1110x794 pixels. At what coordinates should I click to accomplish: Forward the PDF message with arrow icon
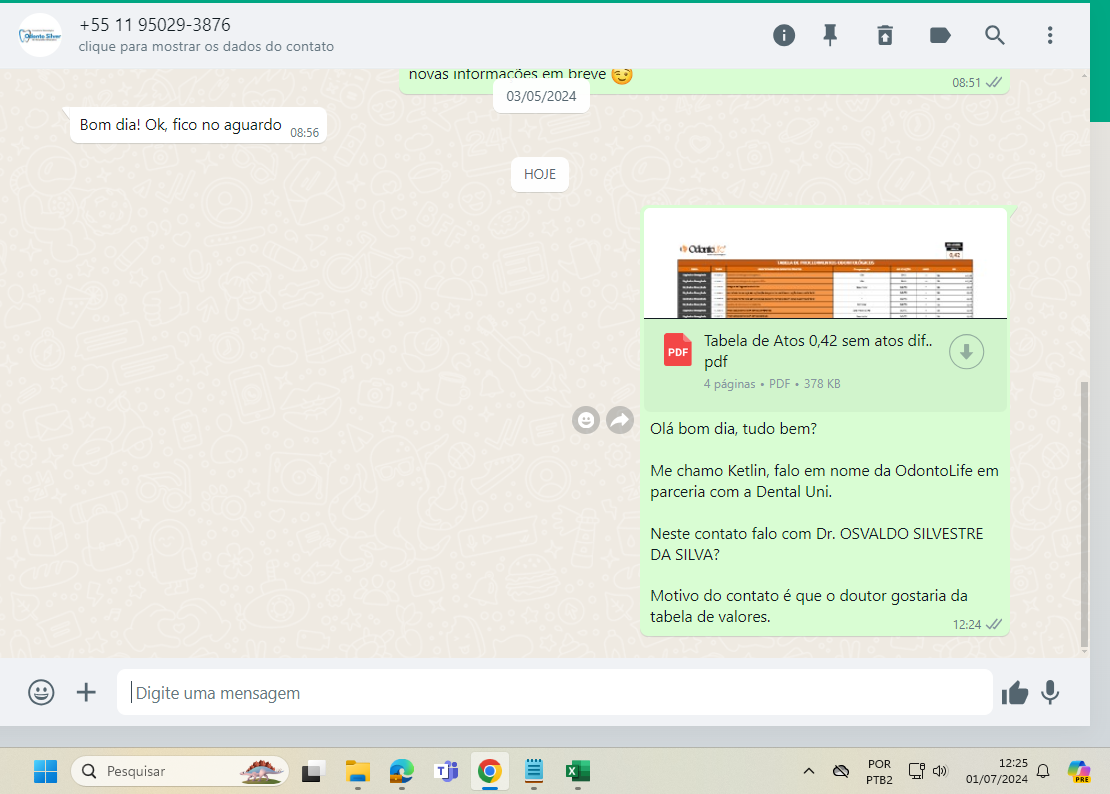click(x=620, y=420)
